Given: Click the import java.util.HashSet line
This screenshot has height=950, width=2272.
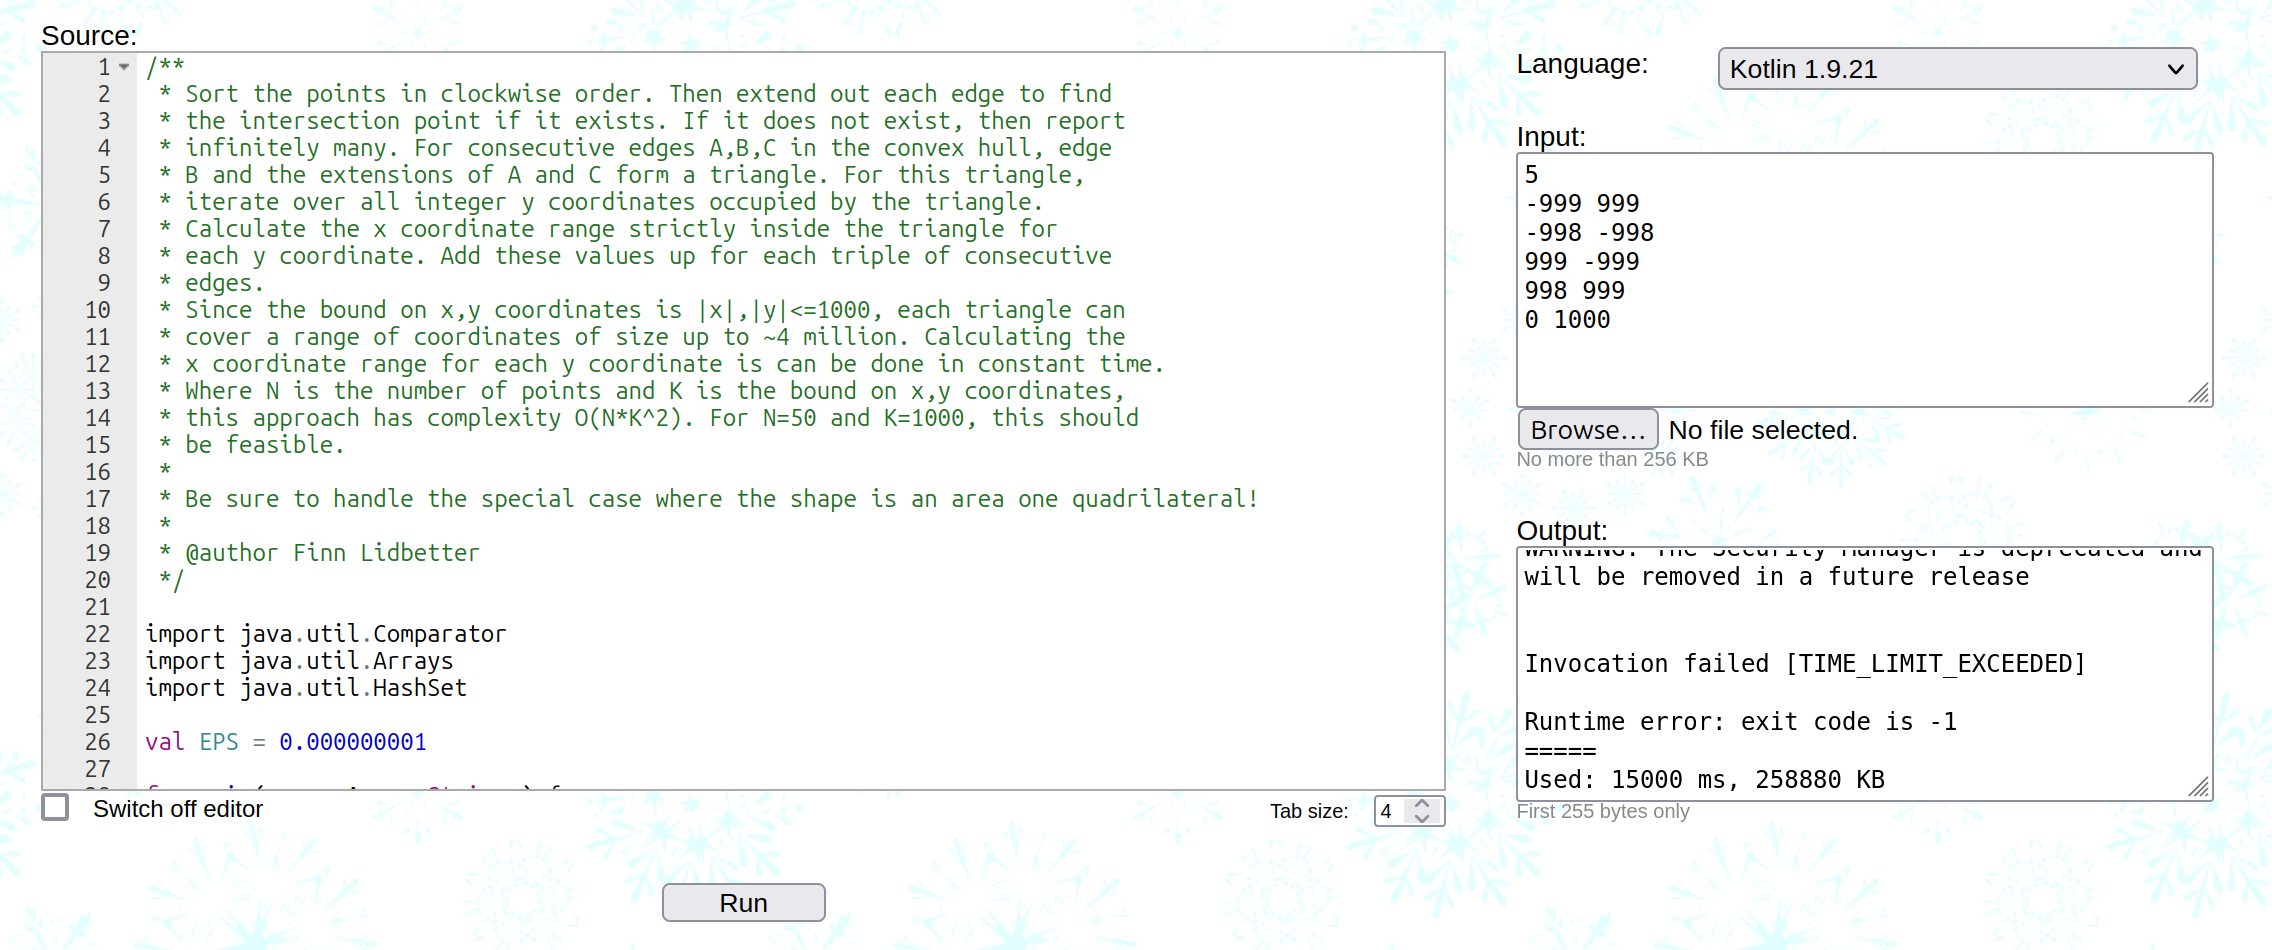Looking at the screenshot, I should click(306, 688).
